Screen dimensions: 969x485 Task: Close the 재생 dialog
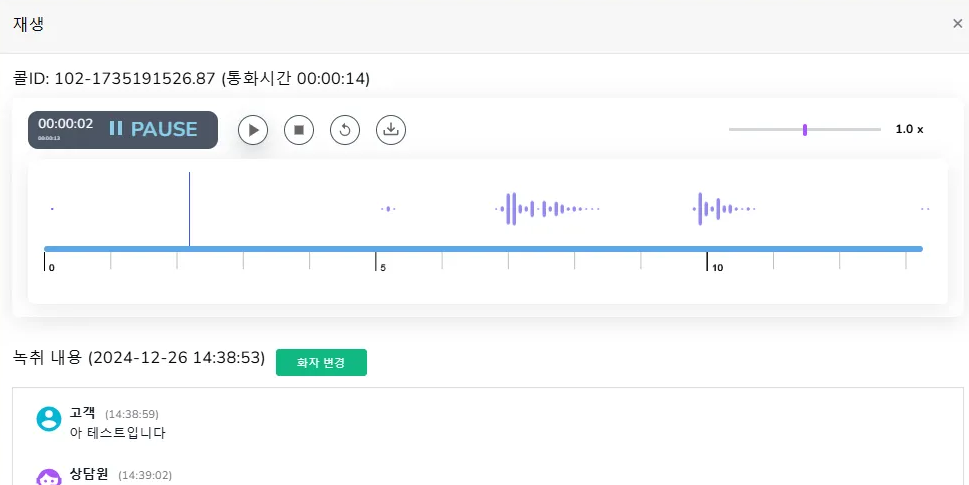point(957,24)
